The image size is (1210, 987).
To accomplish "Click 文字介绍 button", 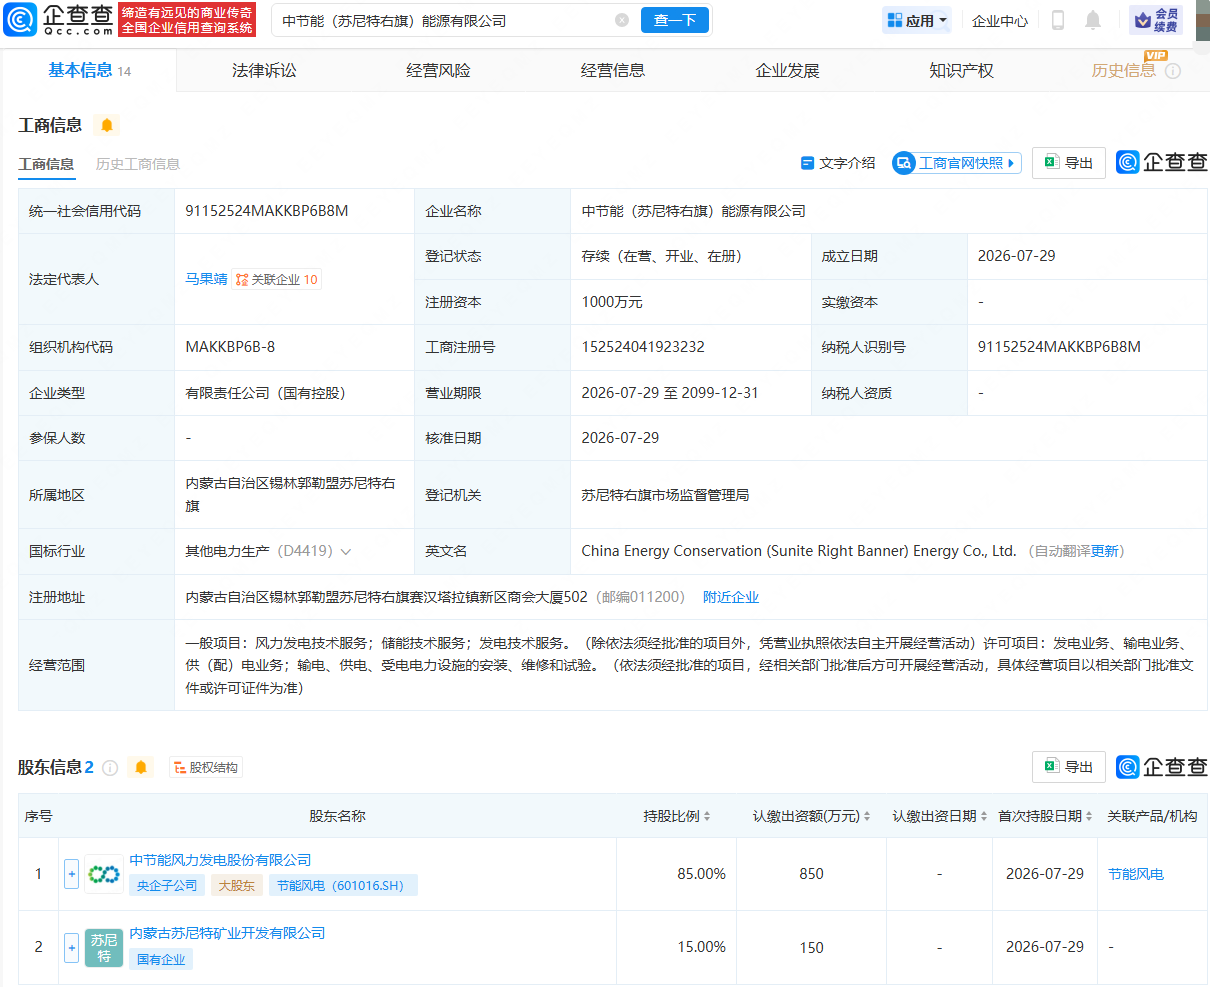I will tap(838, 163).
